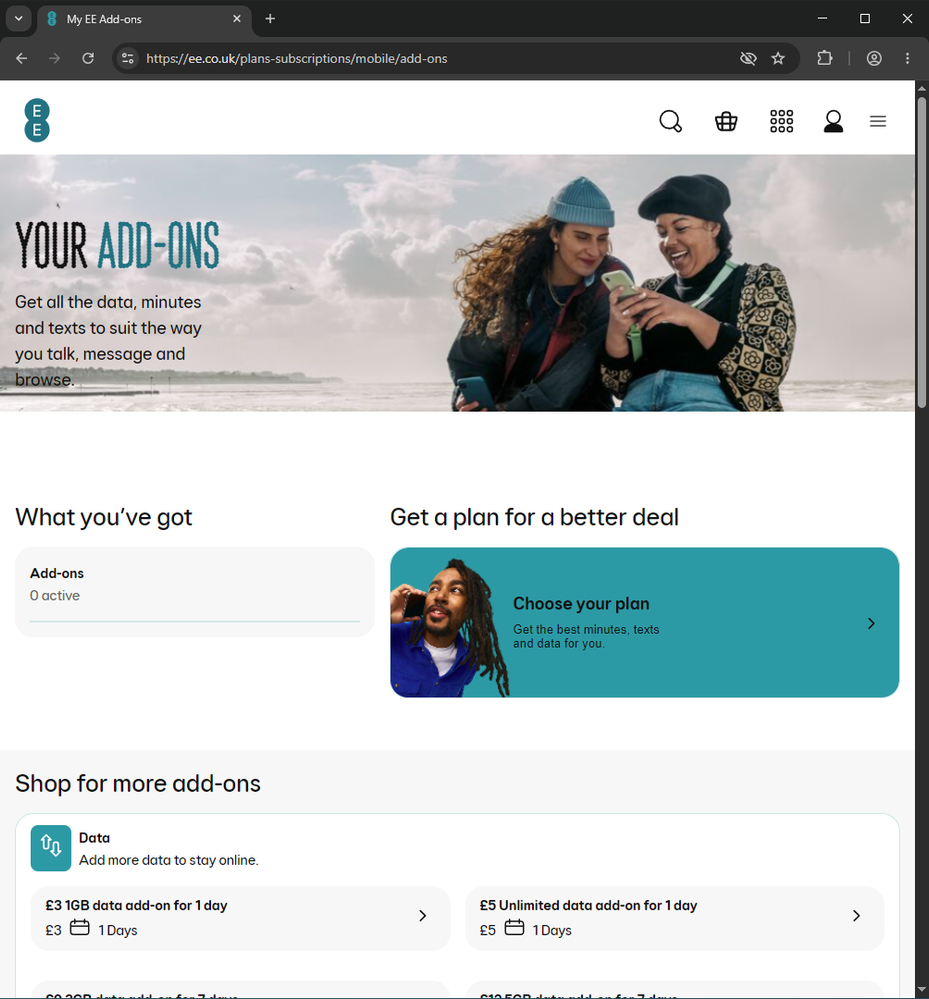The width and height of the screenshot is (929, 999).
Task: Click the browser forward arrow
Action: click(x=55, y=59)
